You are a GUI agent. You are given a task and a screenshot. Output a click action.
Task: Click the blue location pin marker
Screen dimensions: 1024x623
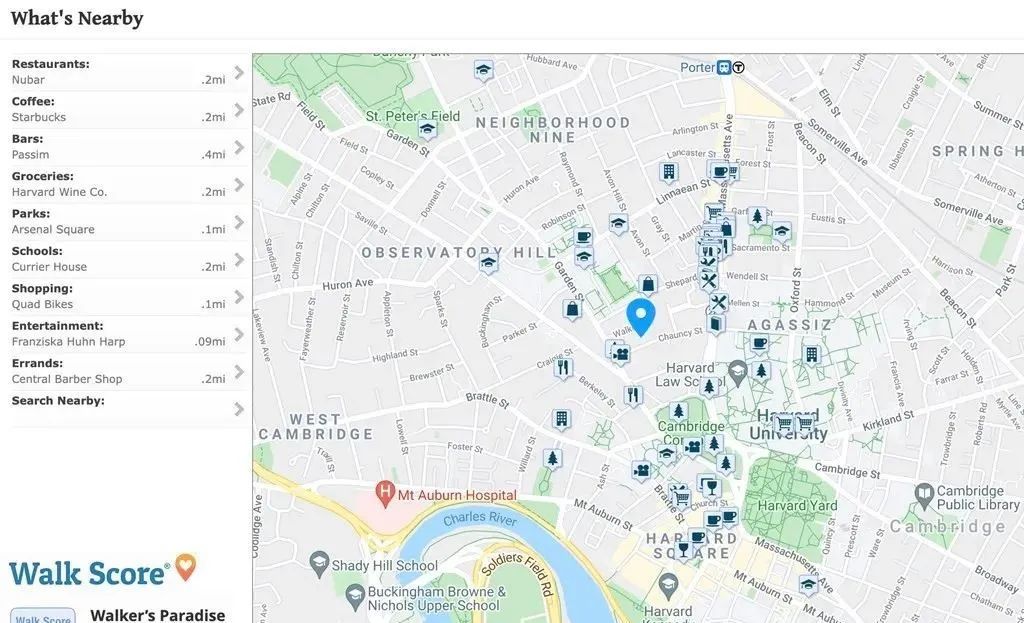641,317
